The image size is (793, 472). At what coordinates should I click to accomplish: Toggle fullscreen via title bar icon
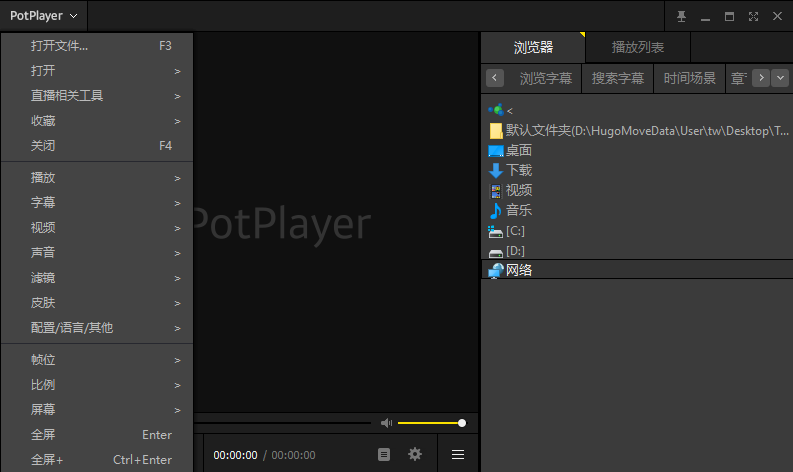pyautogui.click(x=753, y=16)
